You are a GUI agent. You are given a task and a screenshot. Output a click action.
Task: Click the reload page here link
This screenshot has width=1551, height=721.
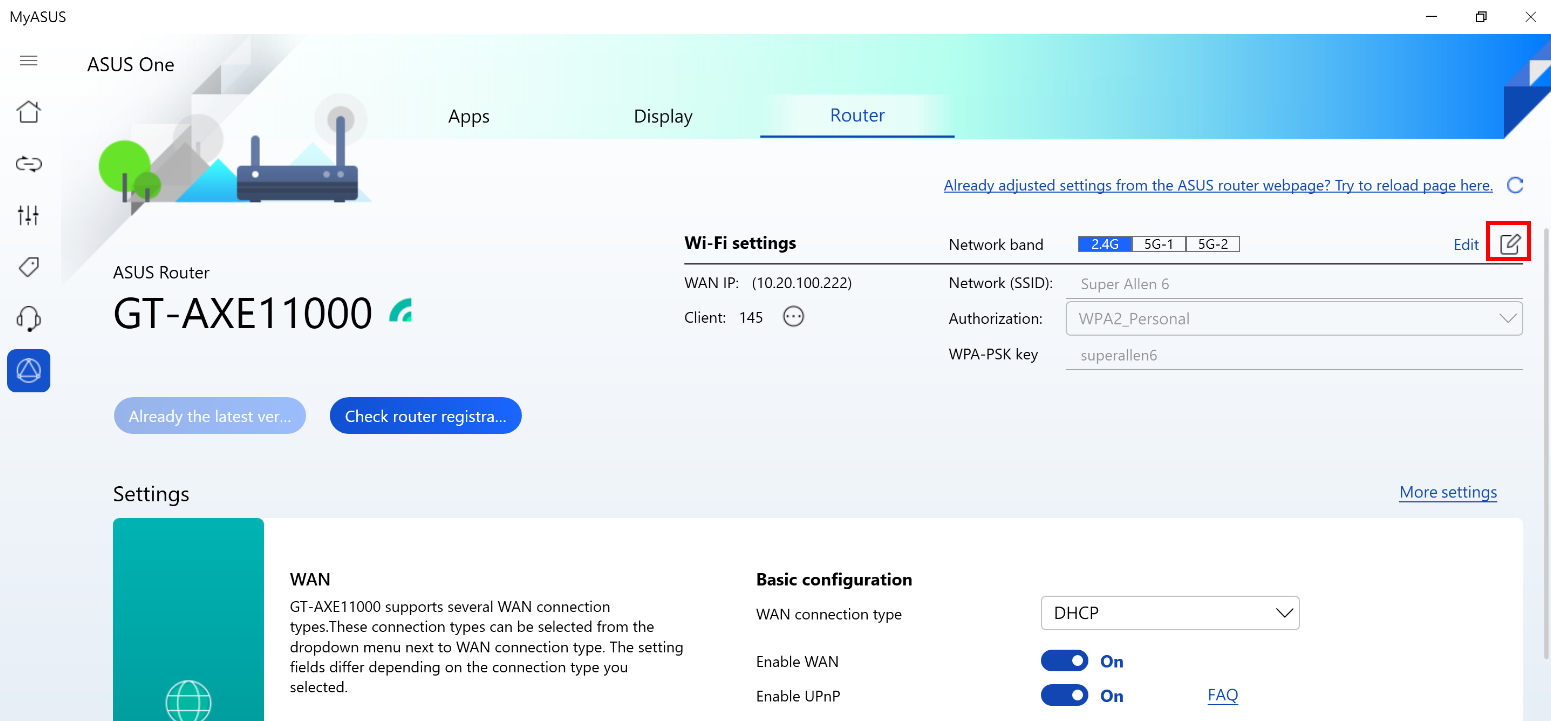coord(1218,185)
